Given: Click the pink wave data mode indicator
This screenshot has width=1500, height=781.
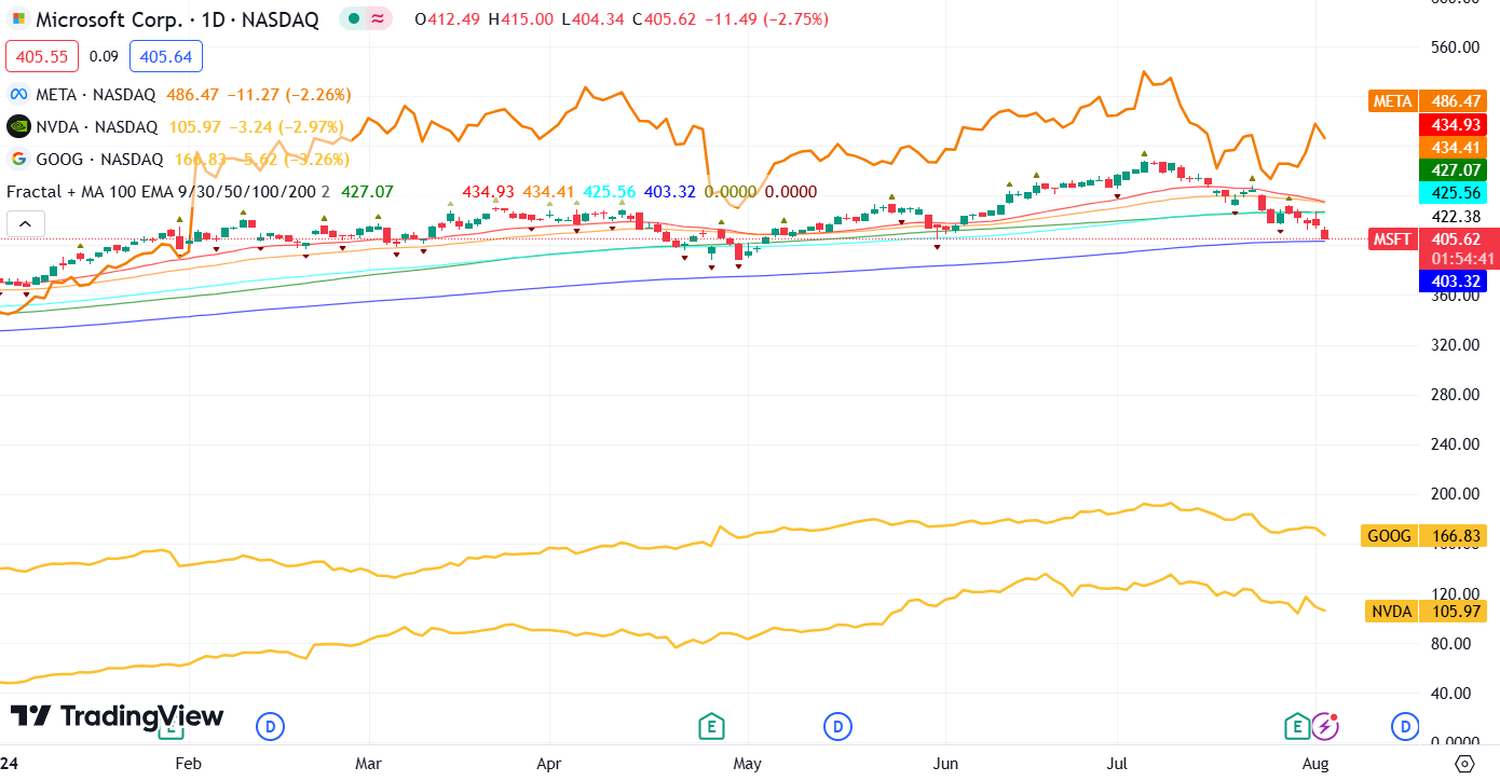Looking at the screenshot, I should [377, 19].
